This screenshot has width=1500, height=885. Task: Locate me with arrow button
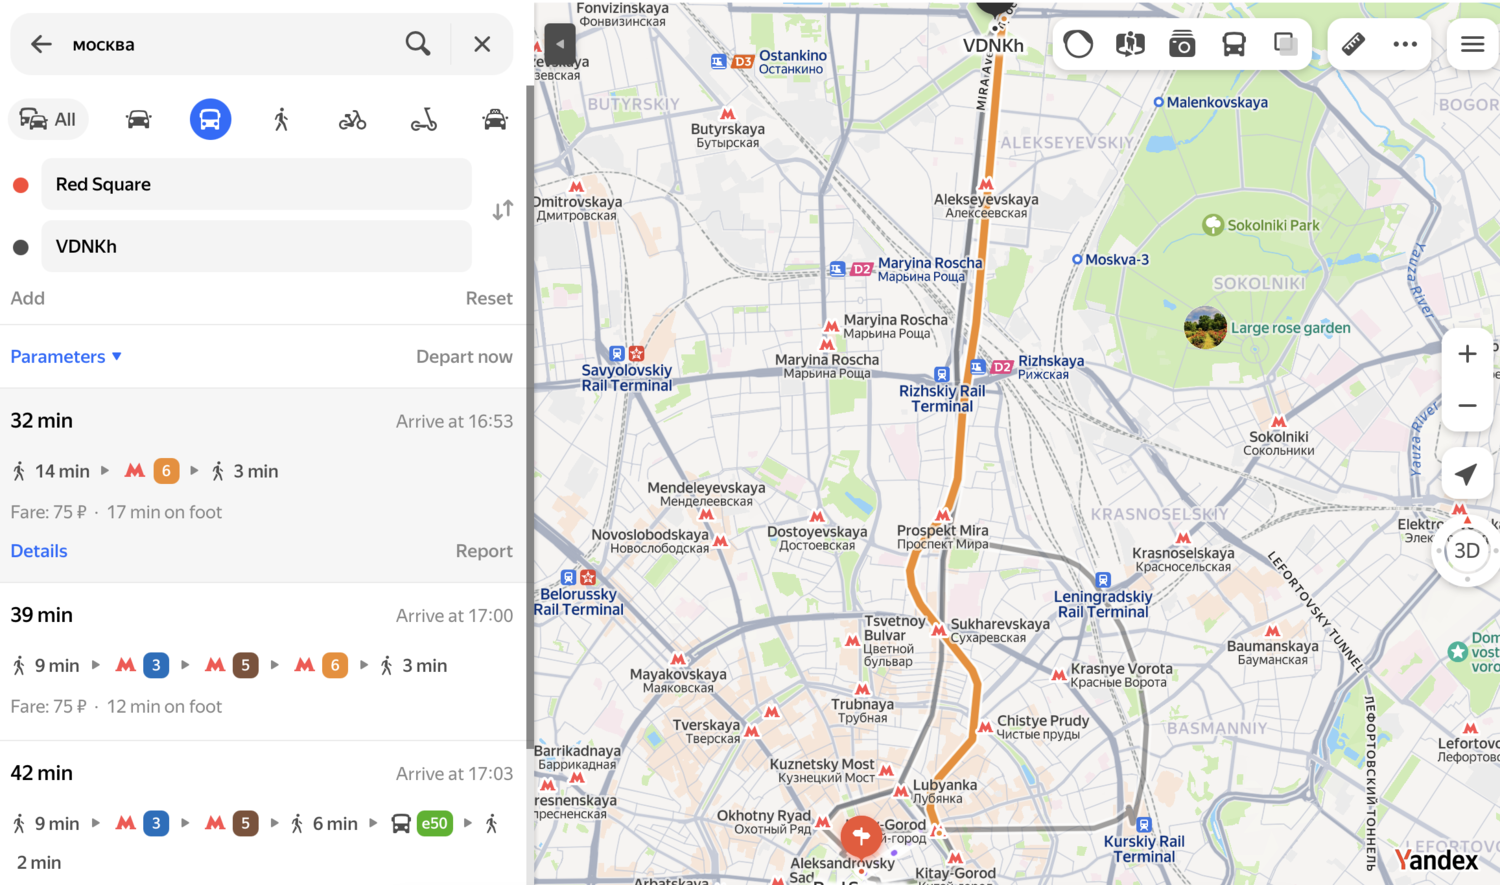click(1467, 474)
